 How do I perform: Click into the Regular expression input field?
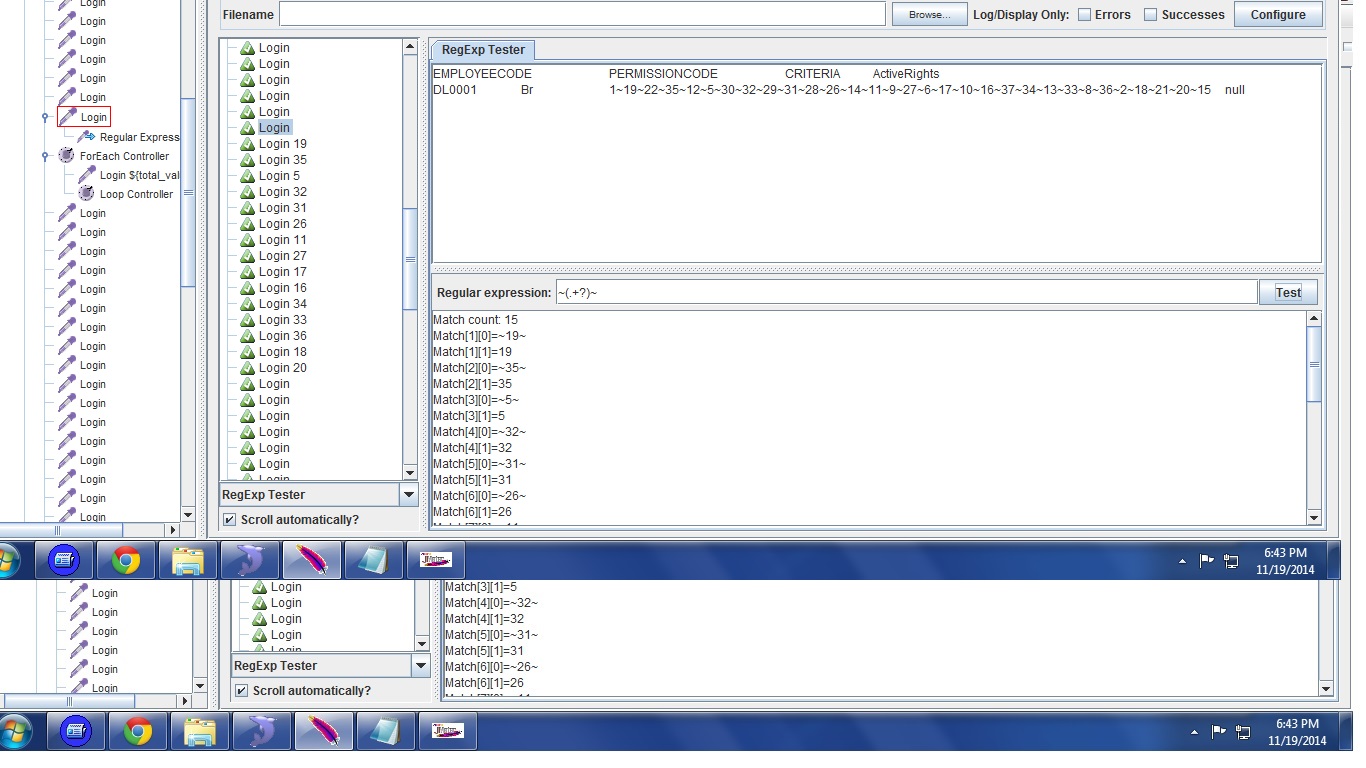905,293
